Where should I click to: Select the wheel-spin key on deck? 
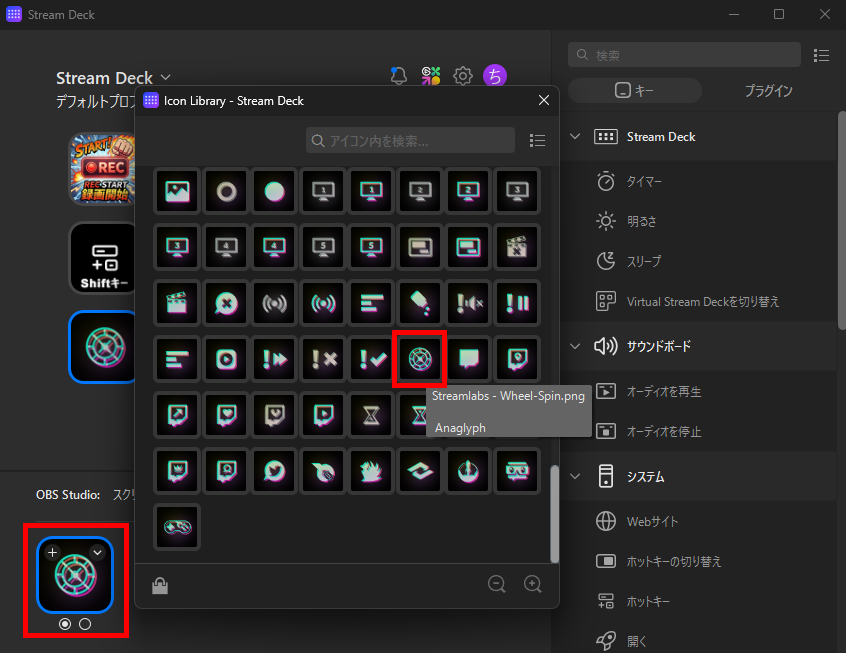tap(102, 347)
